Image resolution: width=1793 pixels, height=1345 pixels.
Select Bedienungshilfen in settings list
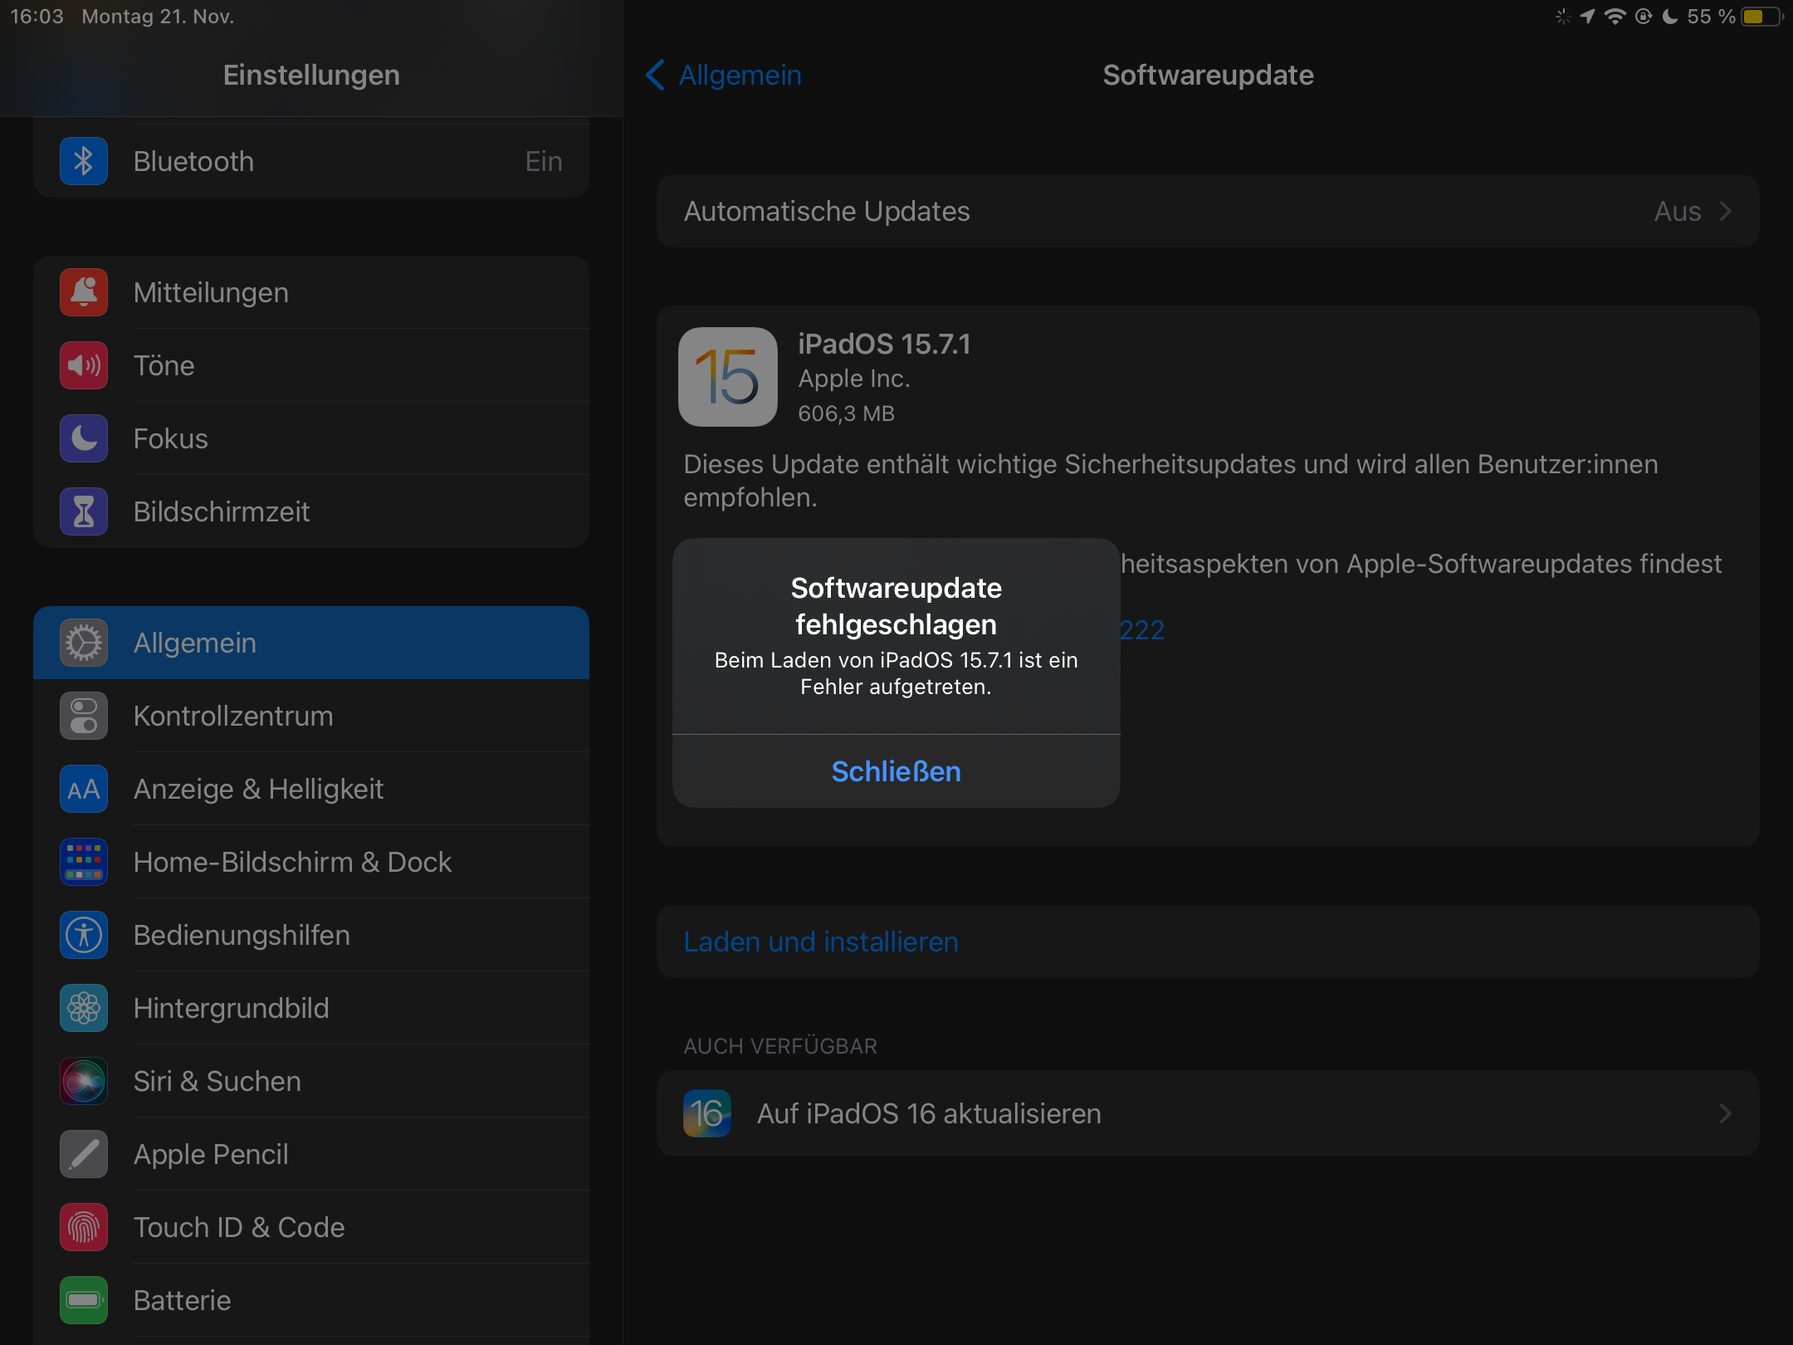(x=311, y=935)
